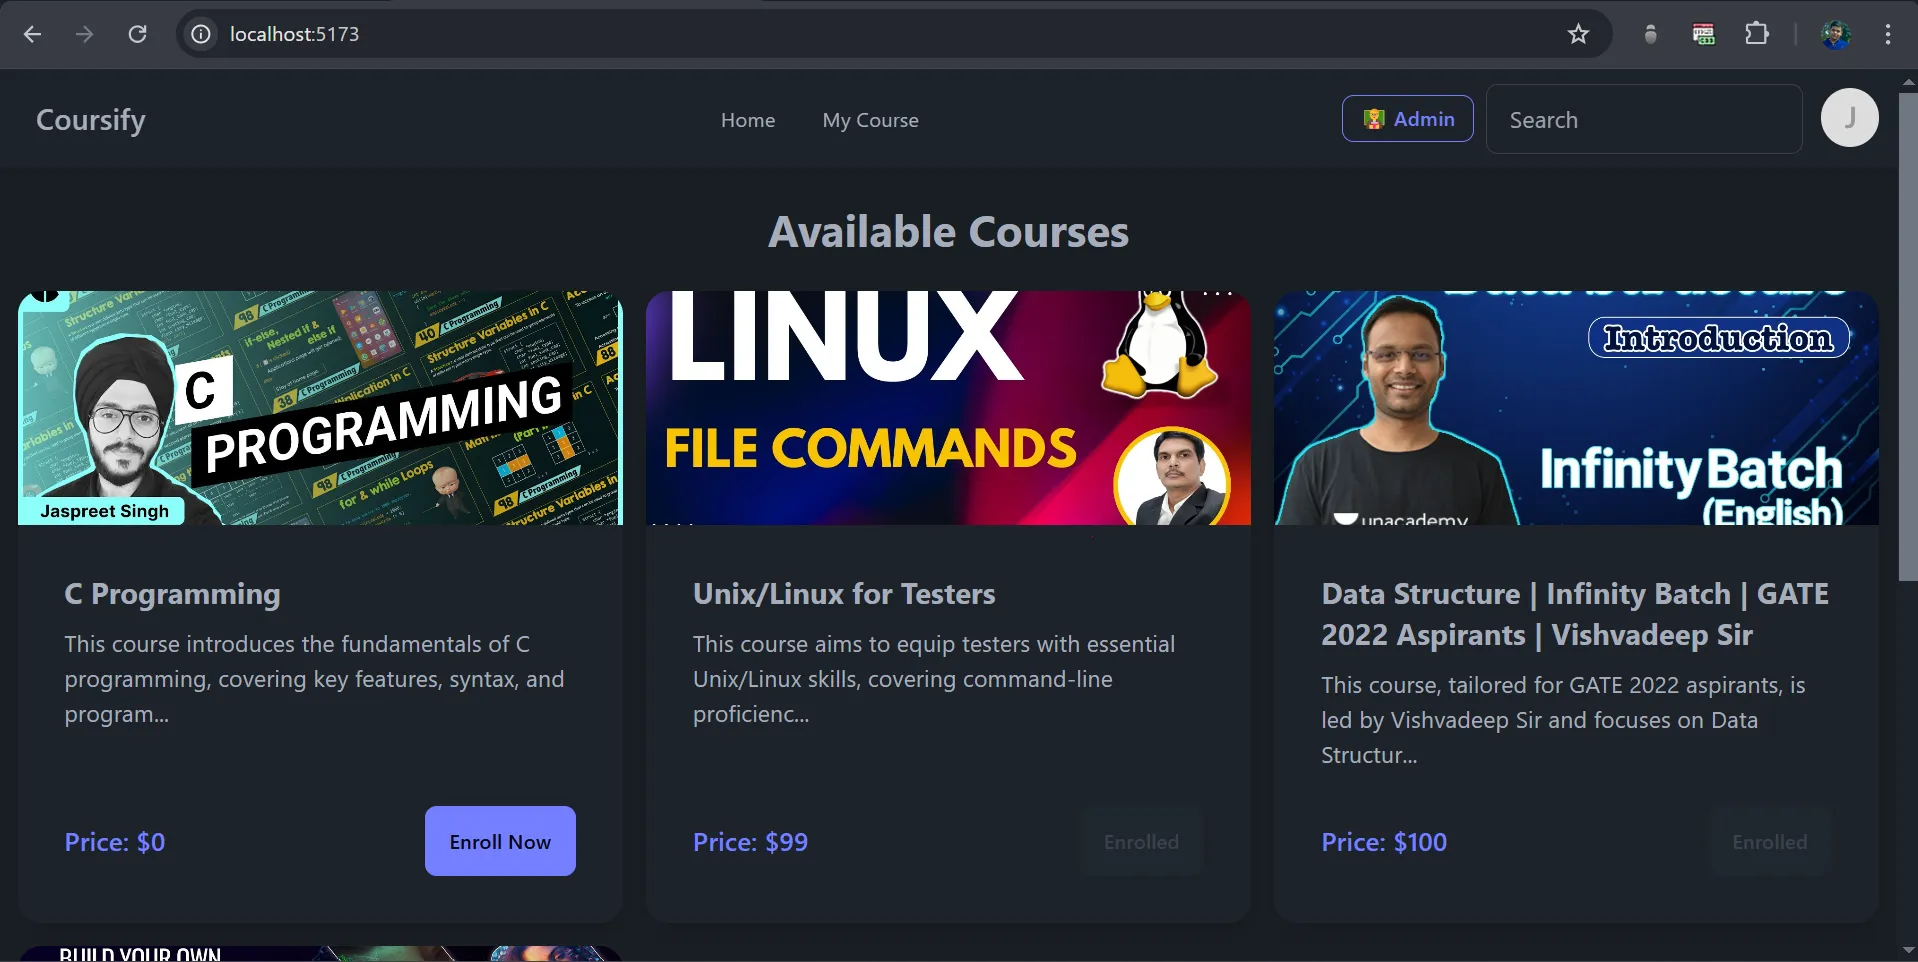The width and height of the screenshot is (1918, 962).
Task: Open the My Course nav link
Action: pos(870,120)
